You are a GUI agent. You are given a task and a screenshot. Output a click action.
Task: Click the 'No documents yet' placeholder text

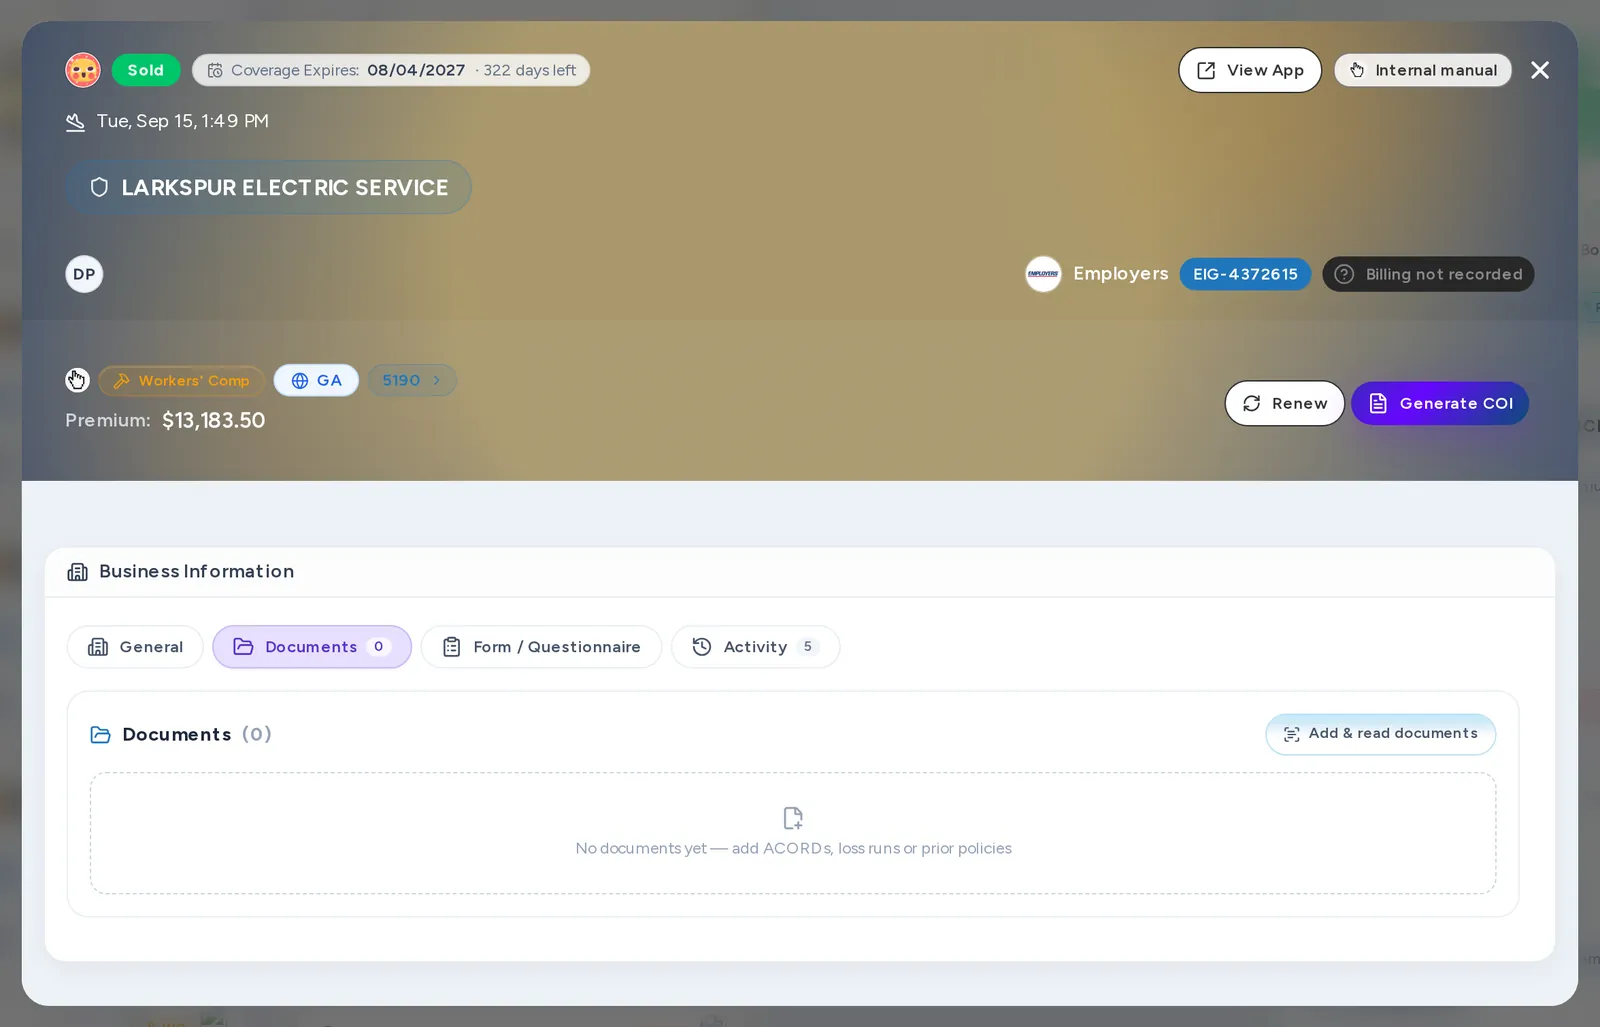pyautogui.click(x=793, y=848)
